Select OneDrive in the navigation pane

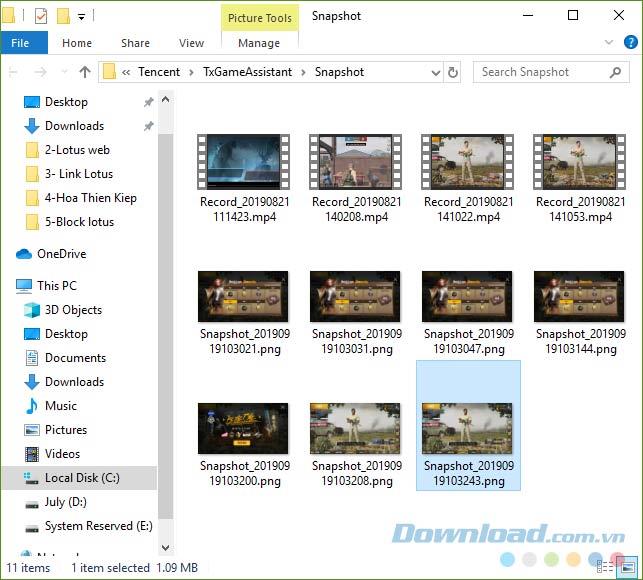[61, 254]
